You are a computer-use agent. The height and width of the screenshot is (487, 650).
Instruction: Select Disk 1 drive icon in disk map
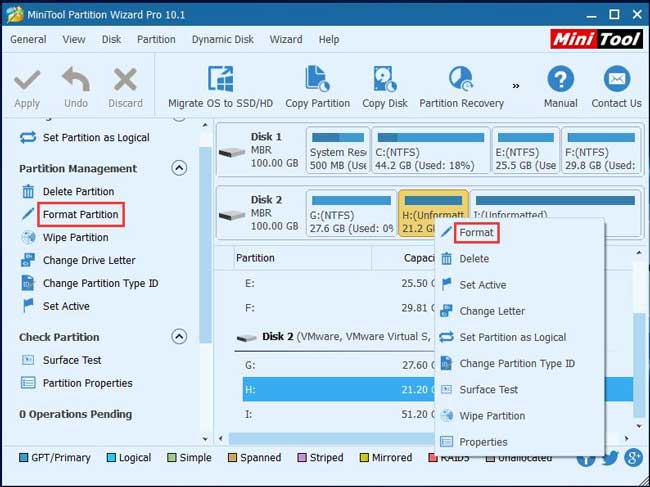click(x=232, y=152)
